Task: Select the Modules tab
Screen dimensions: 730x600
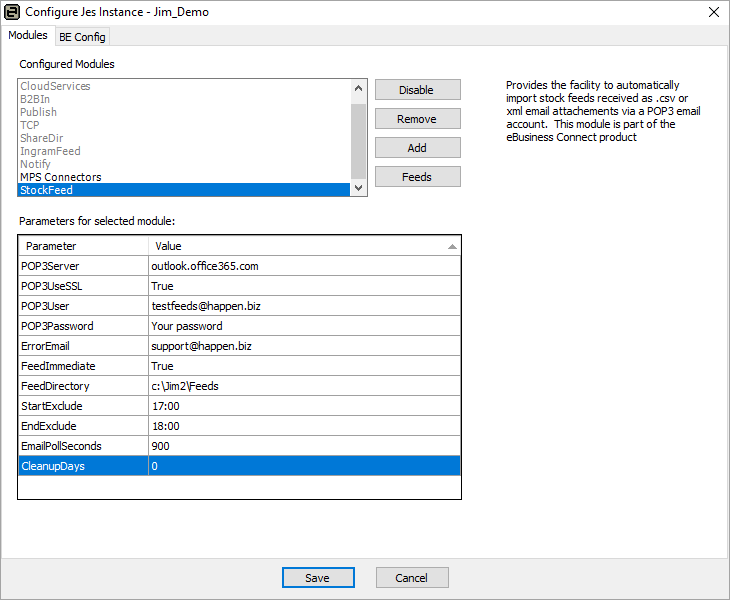Action: 28,36
